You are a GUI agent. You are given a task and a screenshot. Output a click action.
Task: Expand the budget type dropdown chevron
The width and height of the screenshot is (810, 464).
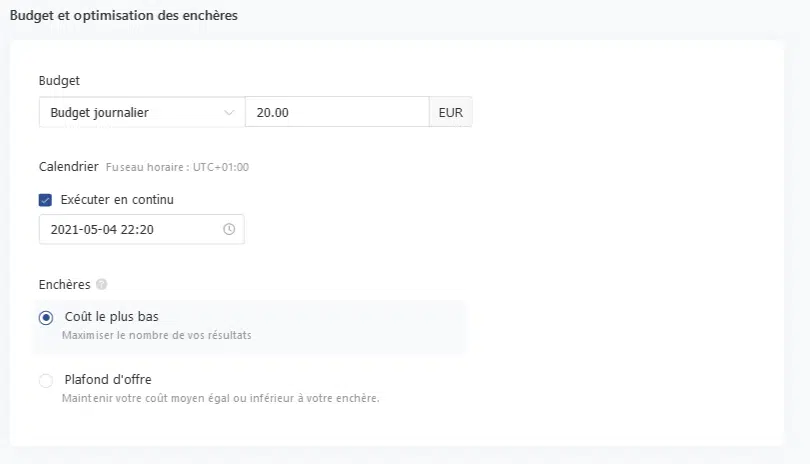229,113
